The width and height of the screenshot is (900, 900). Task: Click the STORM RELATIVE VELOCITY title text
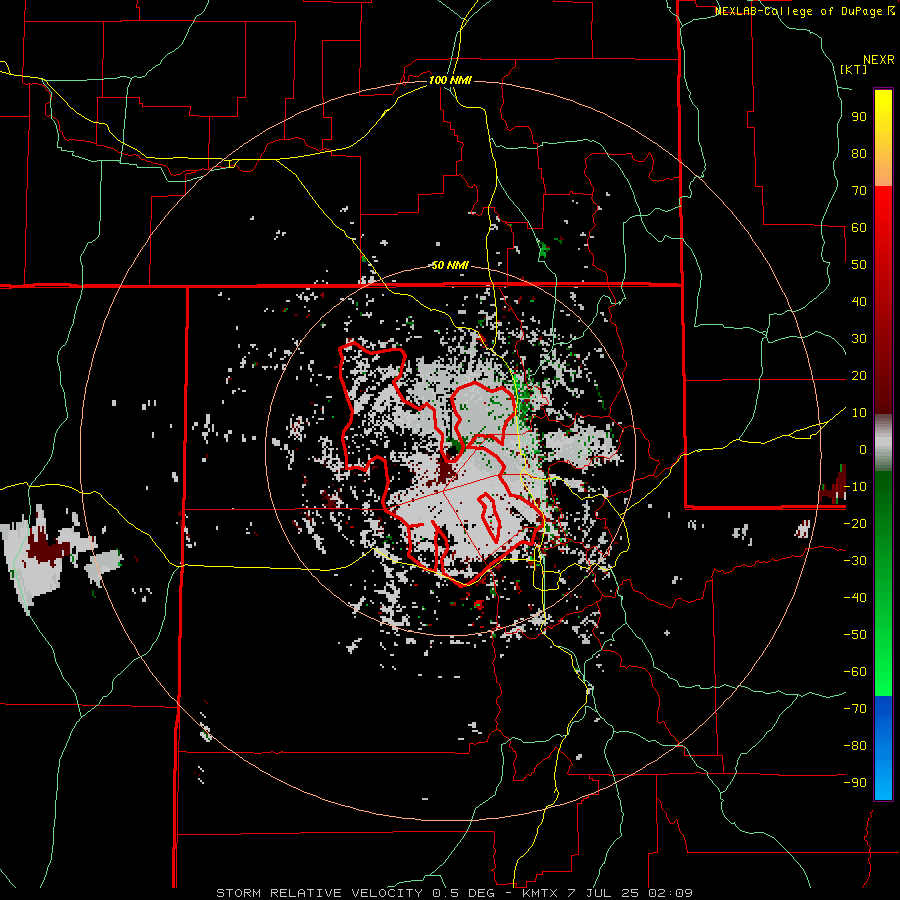tap(319, 893)
